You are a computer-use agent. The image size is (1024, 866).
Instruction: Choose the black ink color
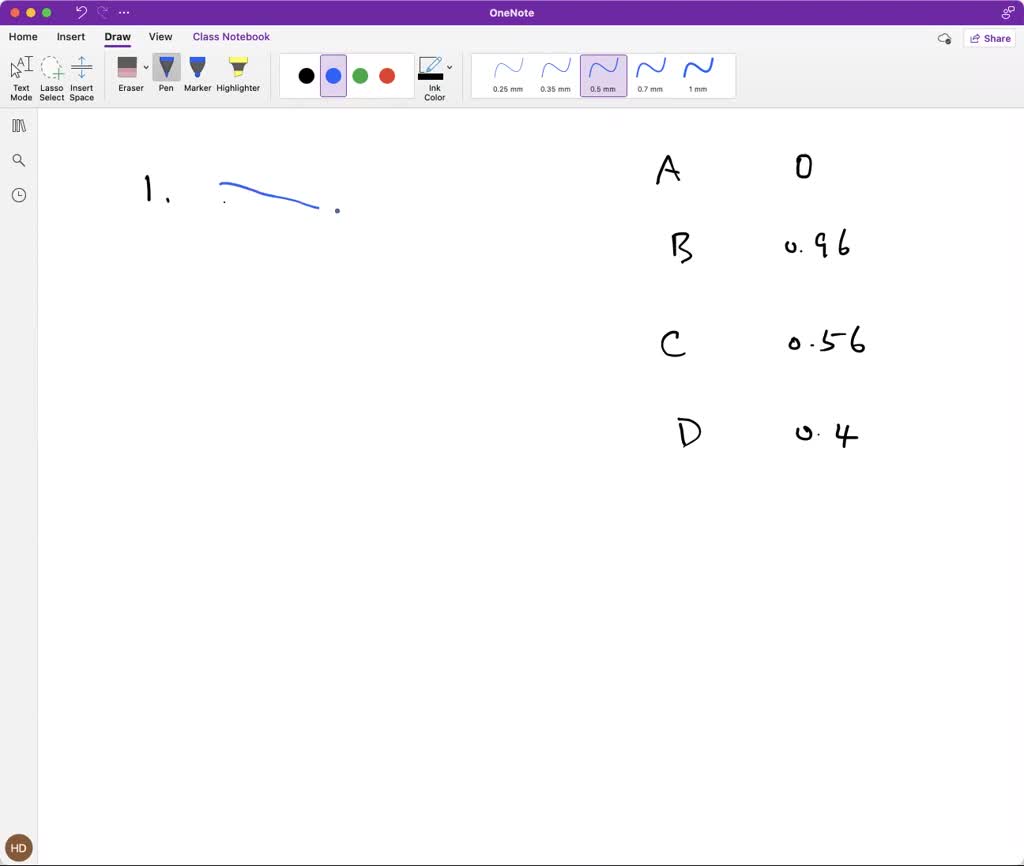[x=306, y=76]
